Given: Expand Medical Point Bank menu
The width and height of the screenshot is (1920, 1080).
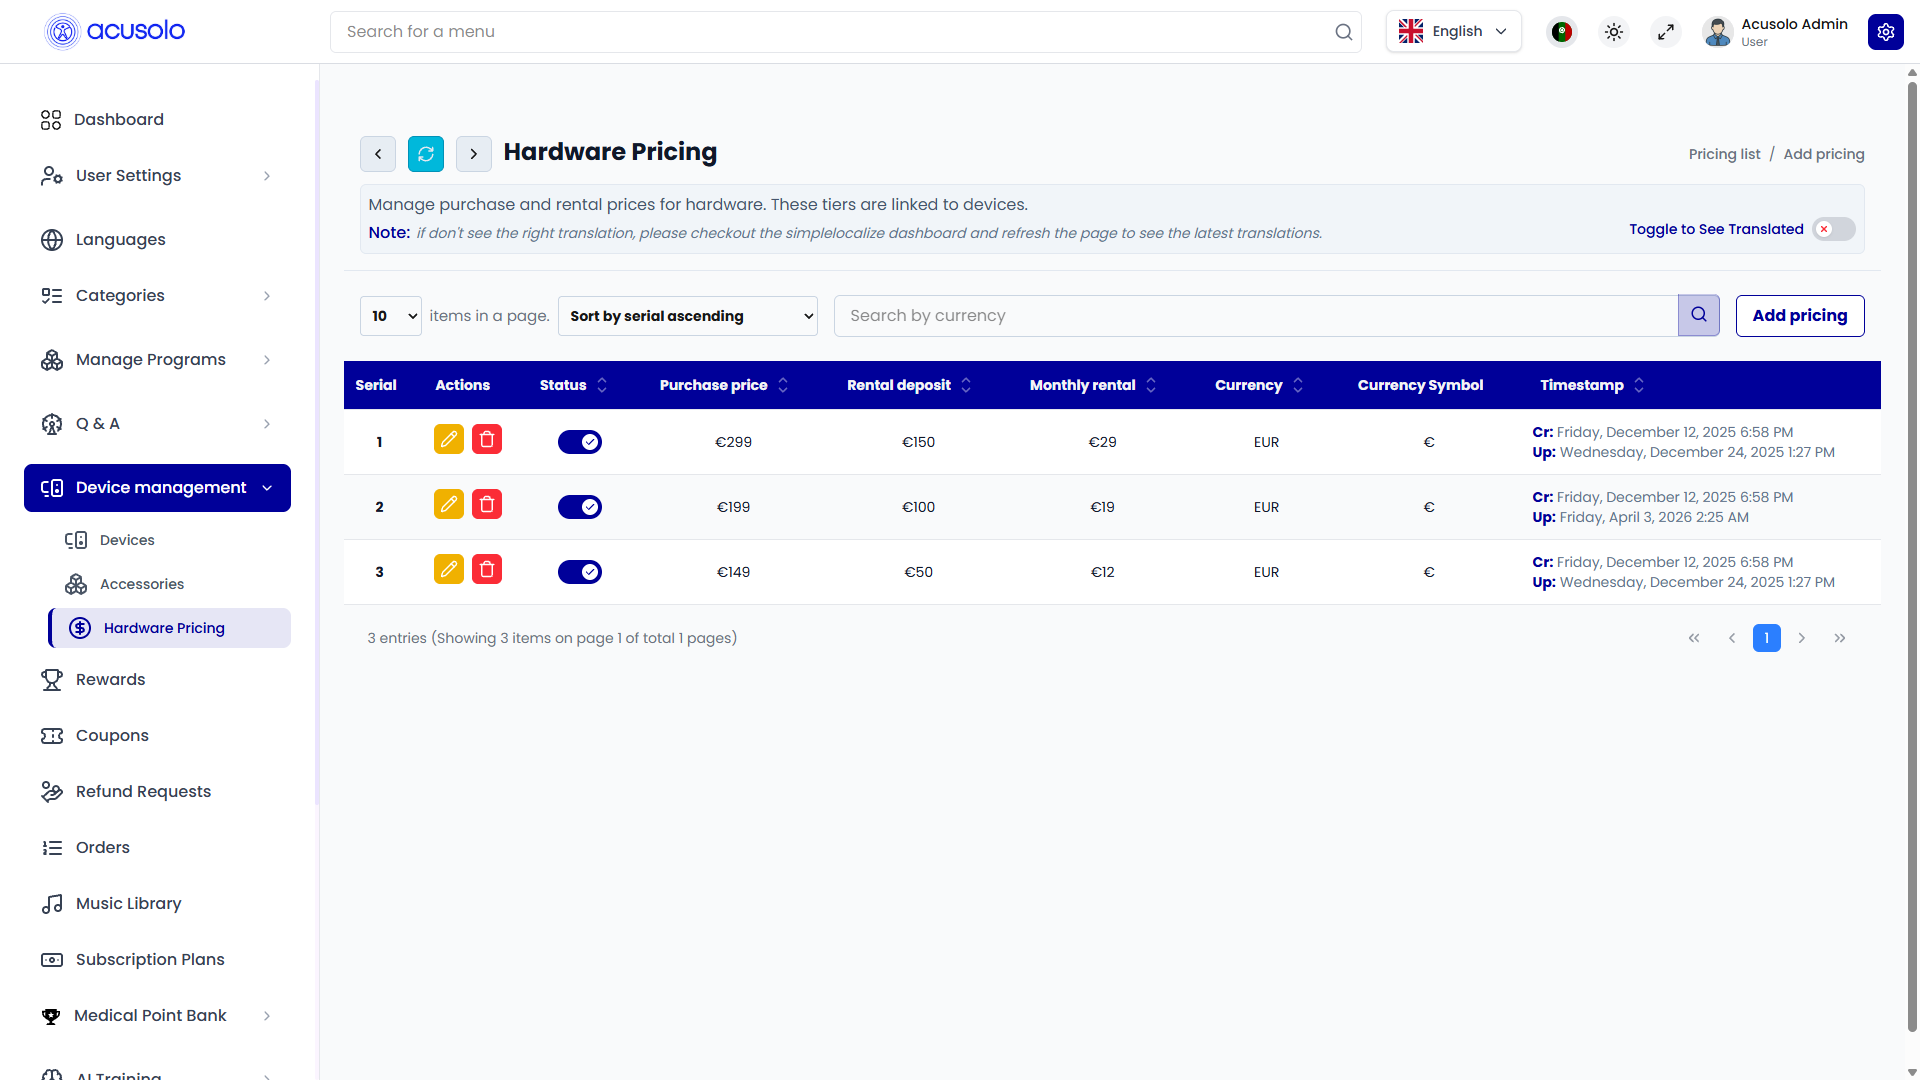Looking at the screenshot, I should coord(157,1016).
